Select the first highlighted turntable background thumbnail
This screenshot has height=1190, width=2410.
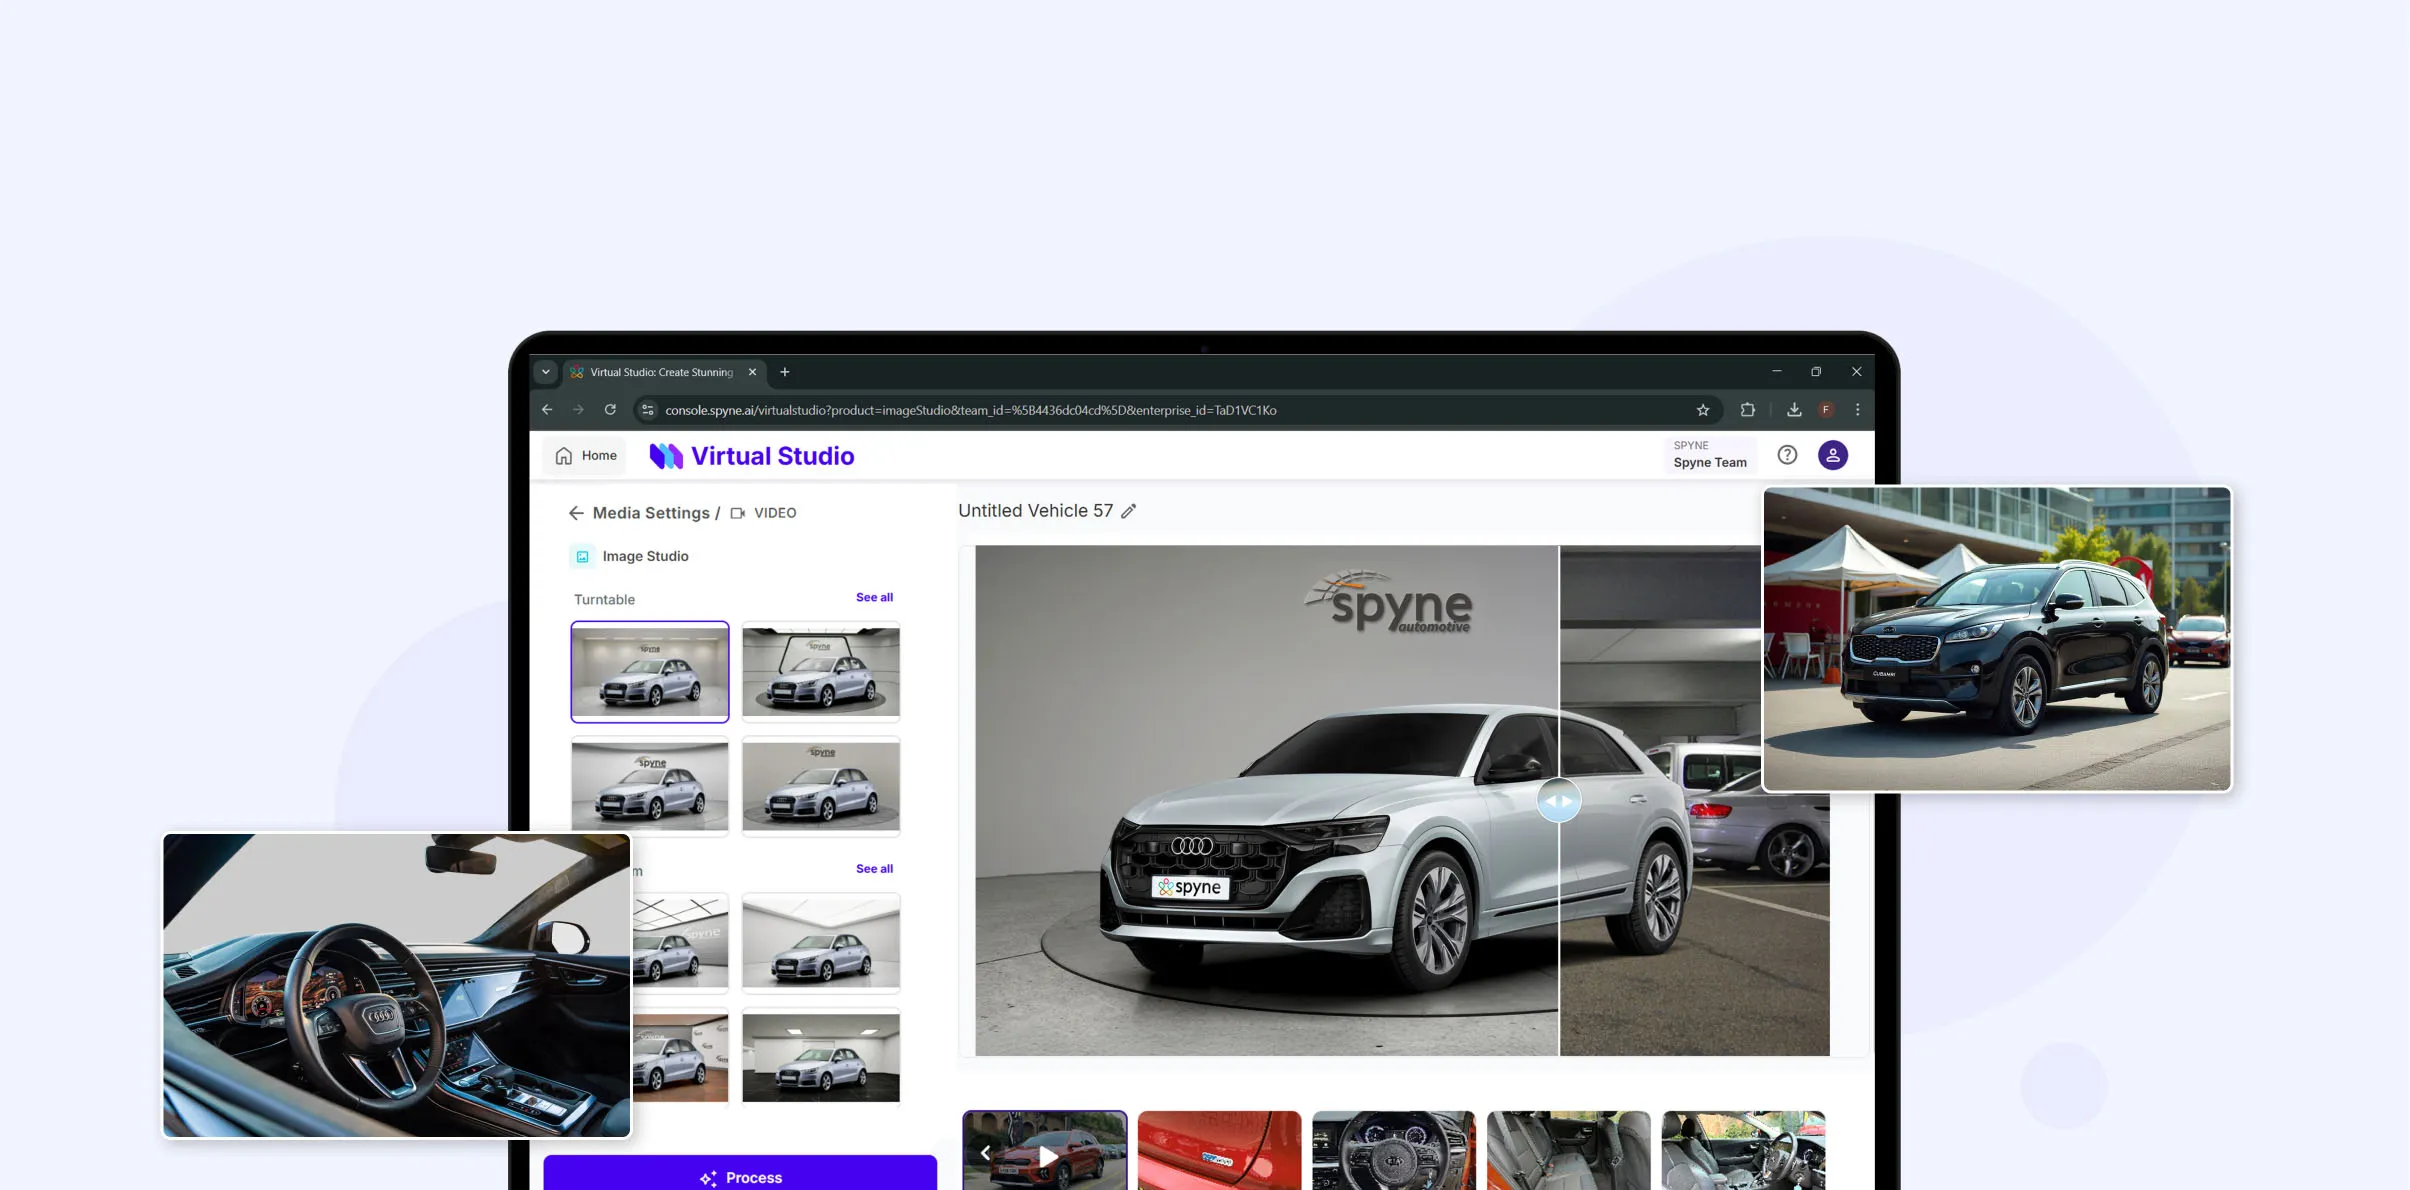650,671
